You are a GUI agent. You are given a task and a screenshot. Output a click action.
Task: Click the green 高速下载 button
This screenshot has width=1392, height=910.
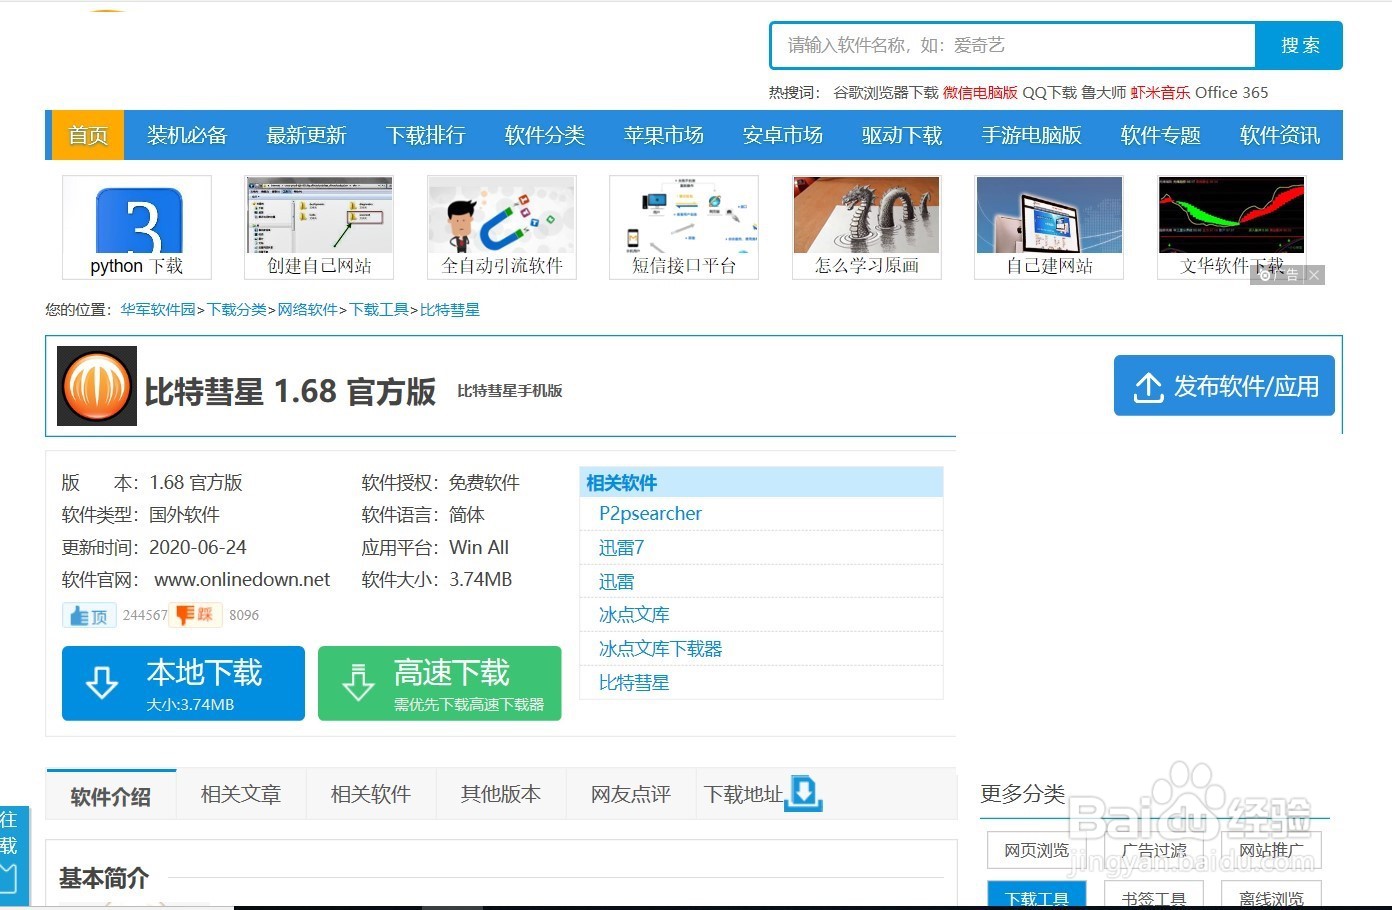439,683
